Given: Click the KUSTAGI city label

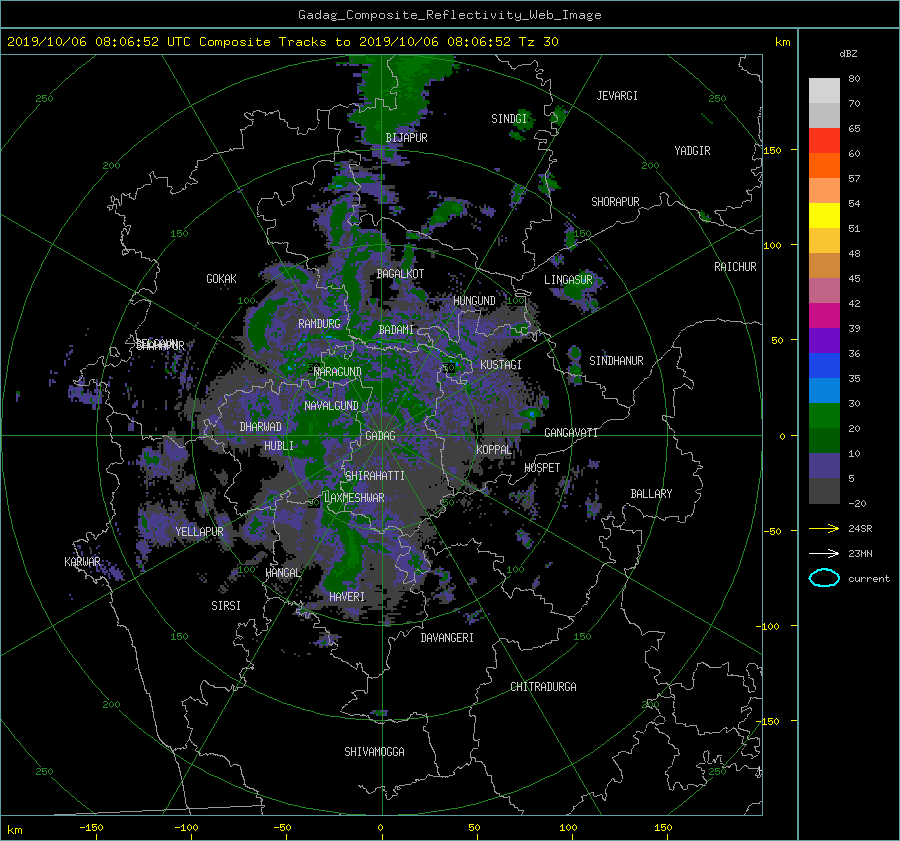Looking at the screenshot, I should coord(501,365).
